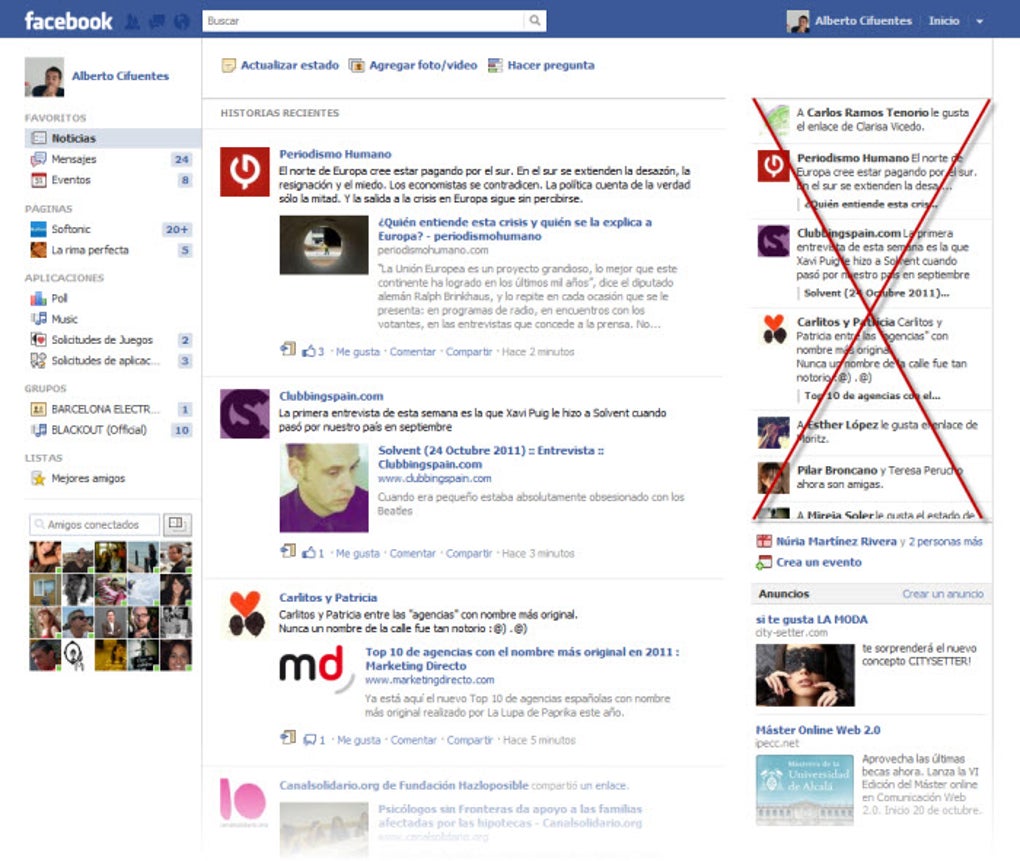1020x861 pixels.
Task: Open the Music application
Action: coord(64,319)
